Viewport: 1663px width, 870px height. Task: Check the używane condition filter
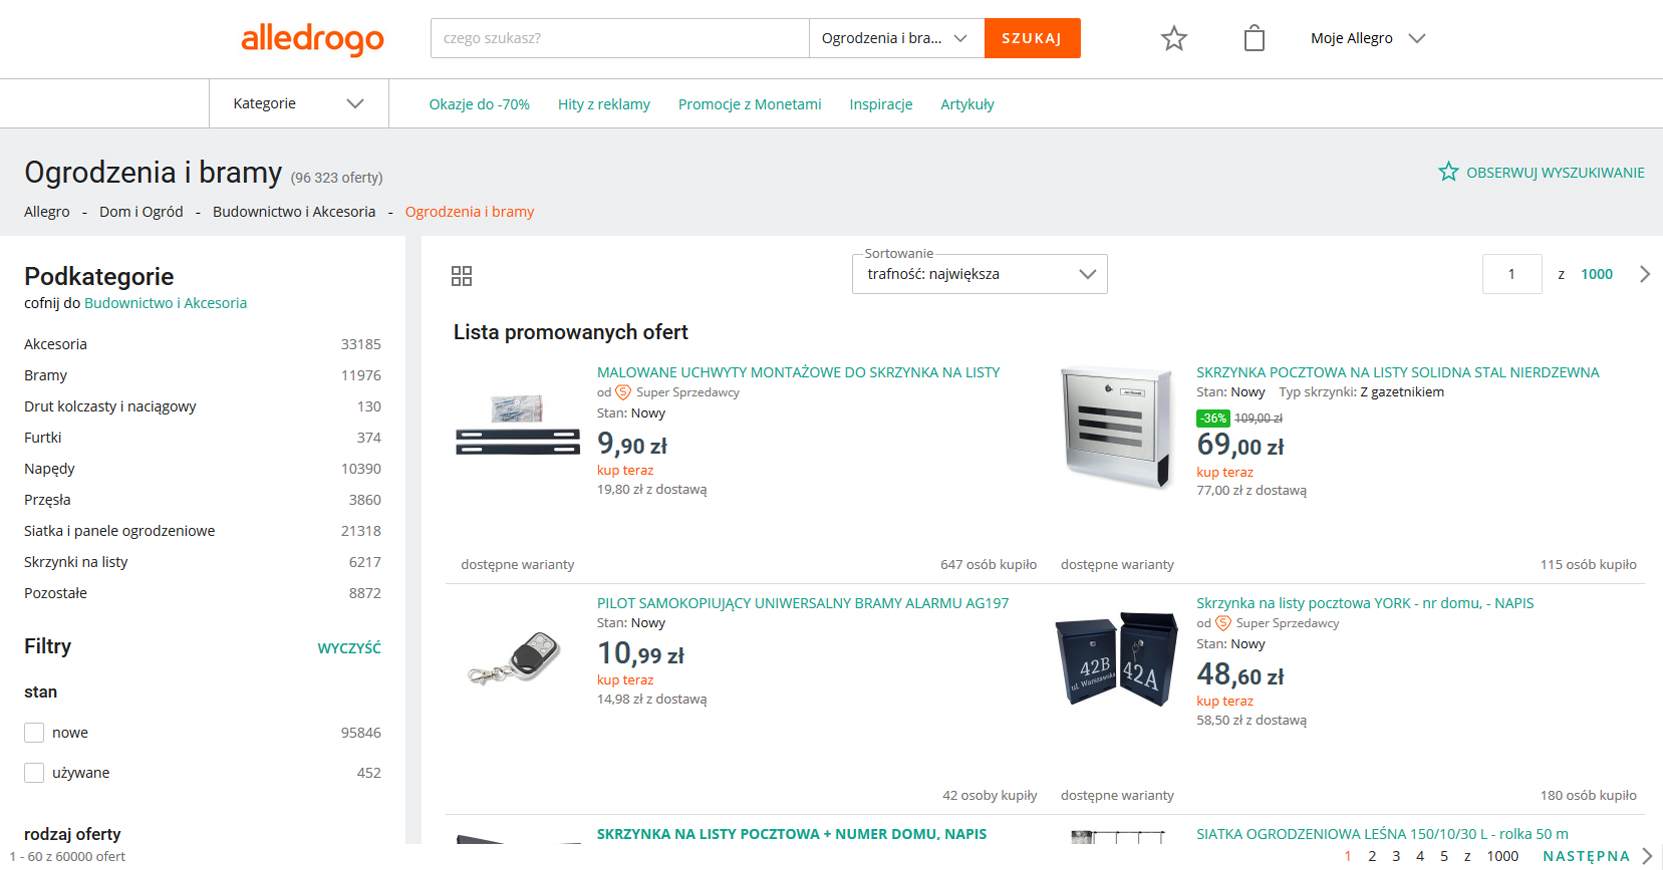[33, 772]
